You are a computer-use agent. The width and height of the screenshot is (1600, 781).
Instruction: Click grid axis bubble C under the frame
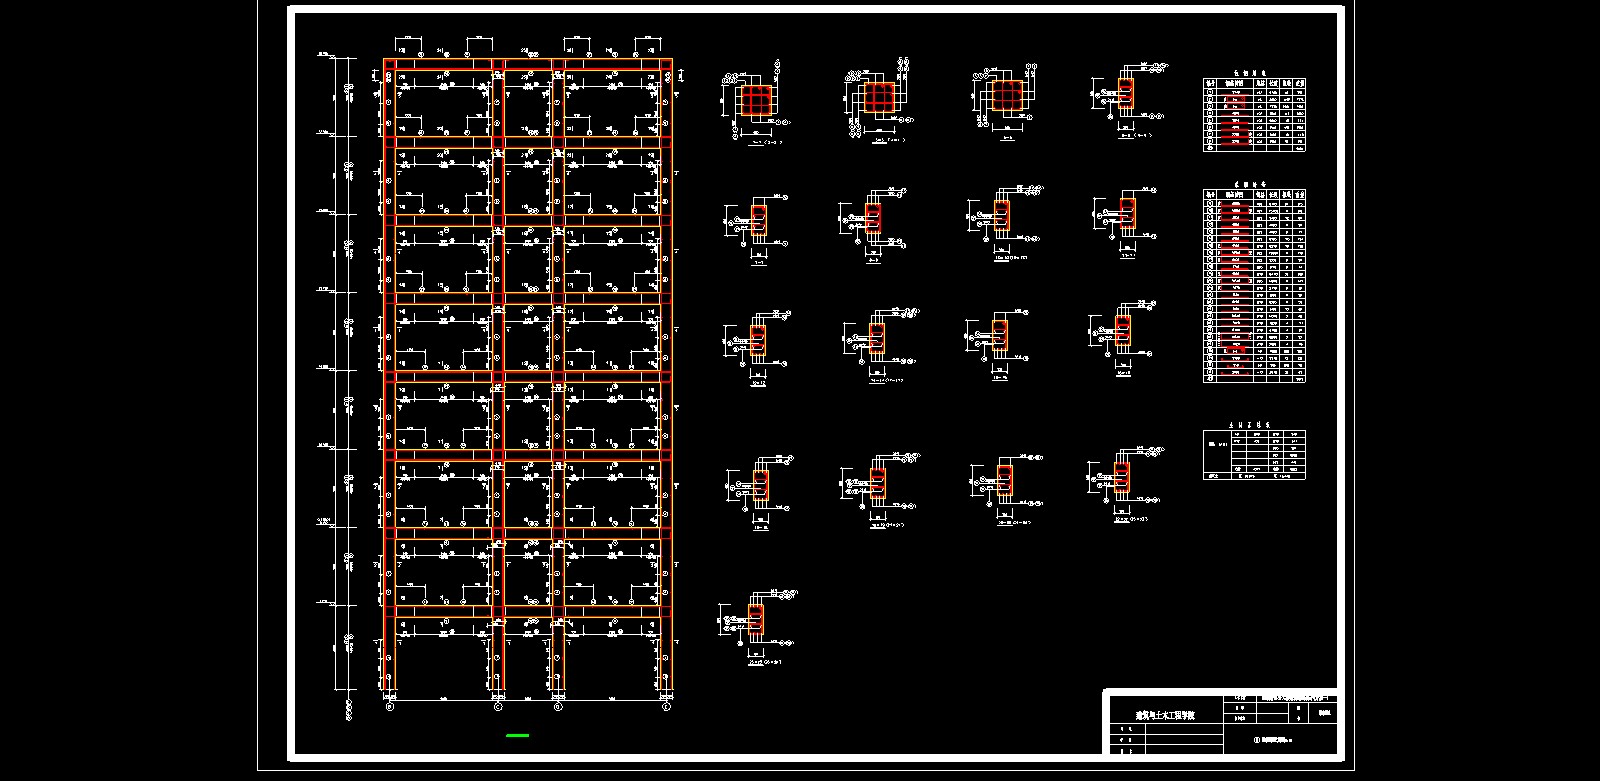click(498, 707)
